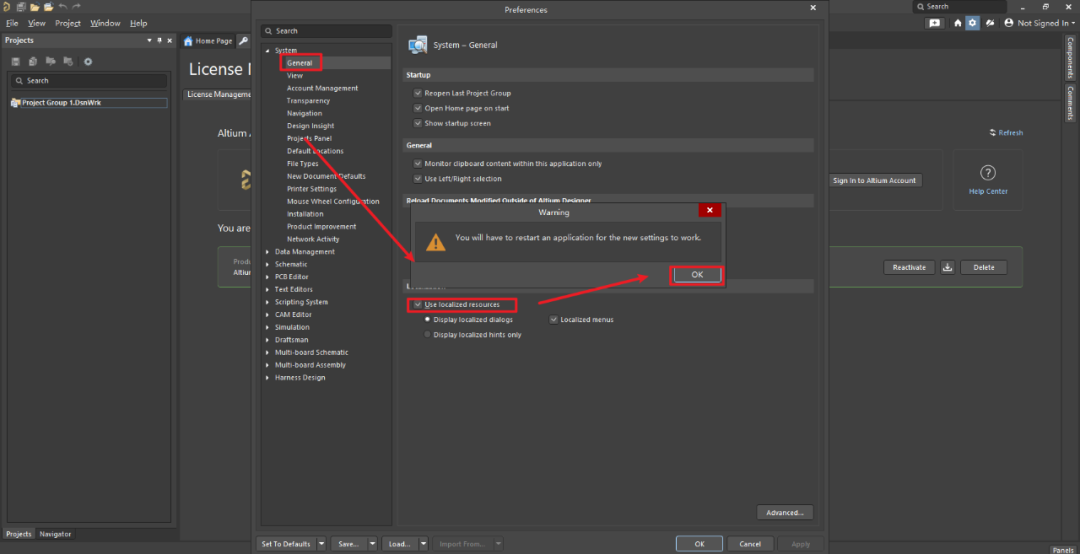Toggle Use localized resources checkbox

[x=418, y=304]
